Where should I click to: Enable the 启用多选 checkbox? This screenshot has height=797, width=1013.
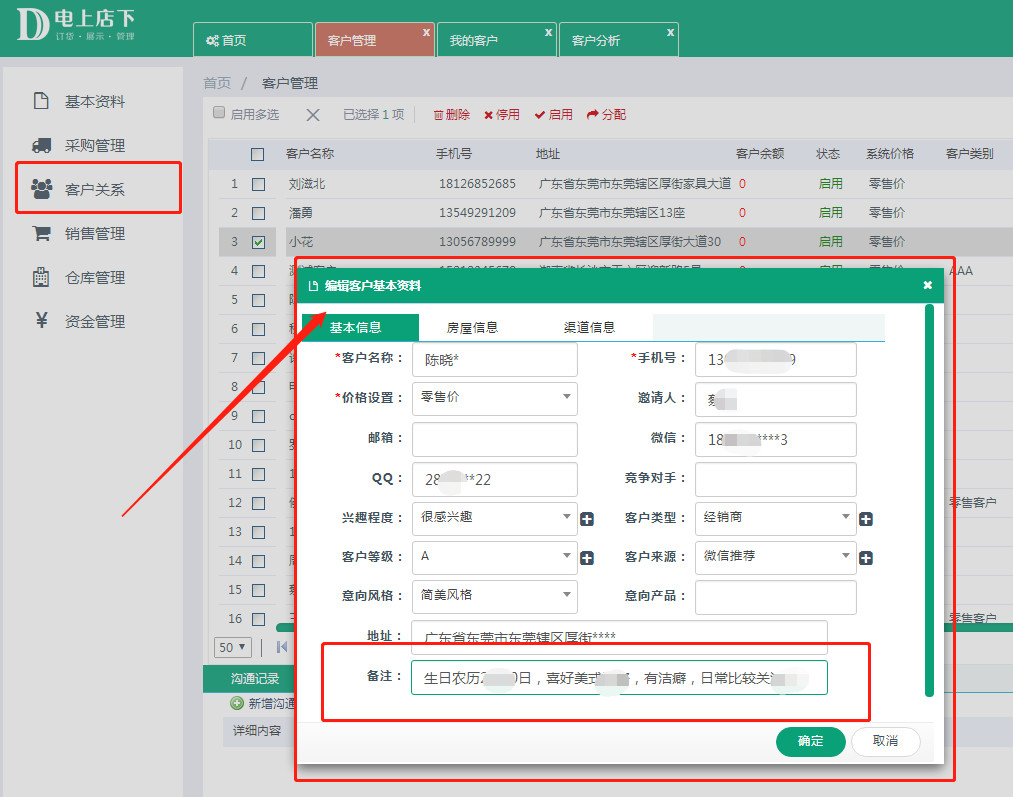219,113
